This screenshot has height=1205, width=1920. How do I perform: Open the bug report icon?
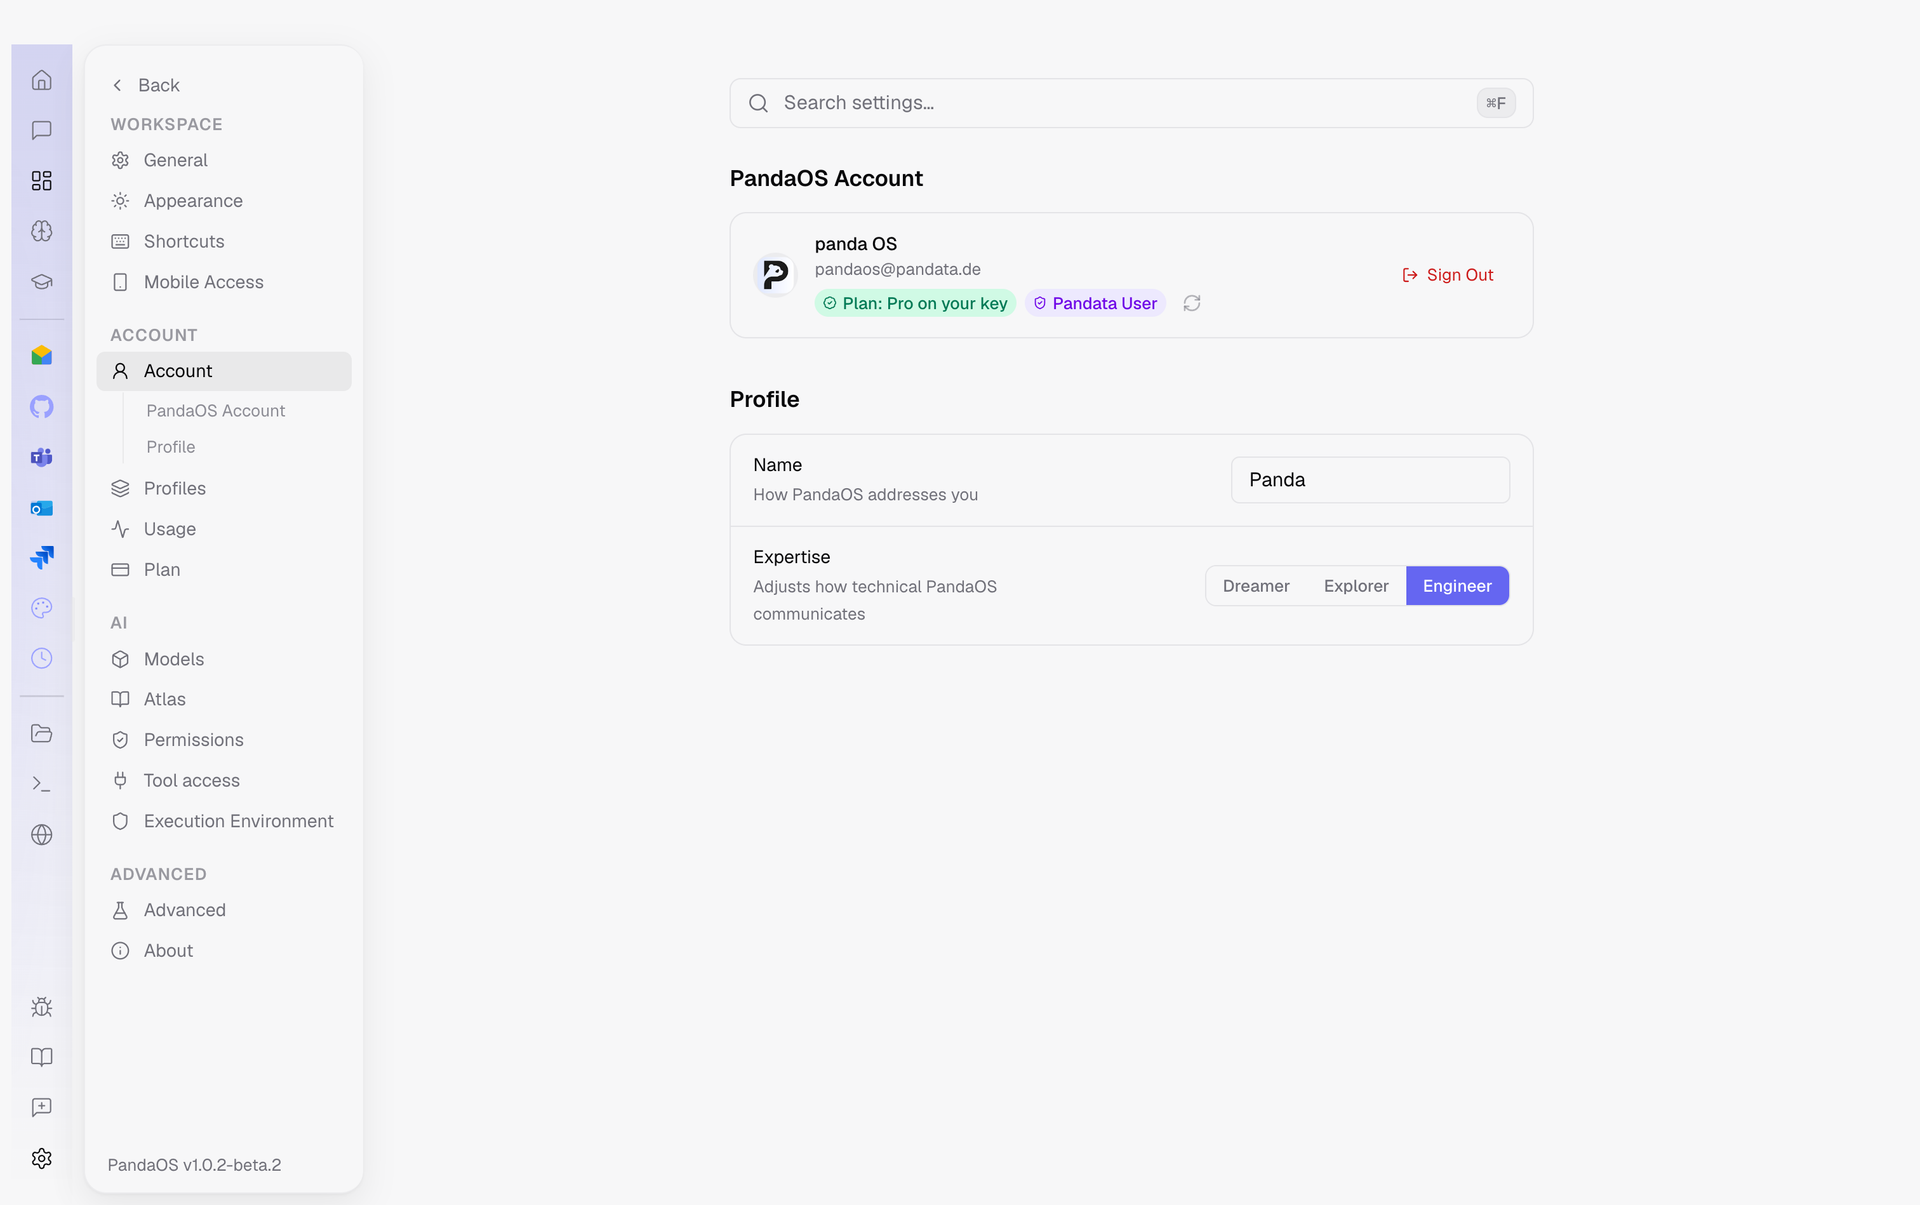pos(41,1007)
